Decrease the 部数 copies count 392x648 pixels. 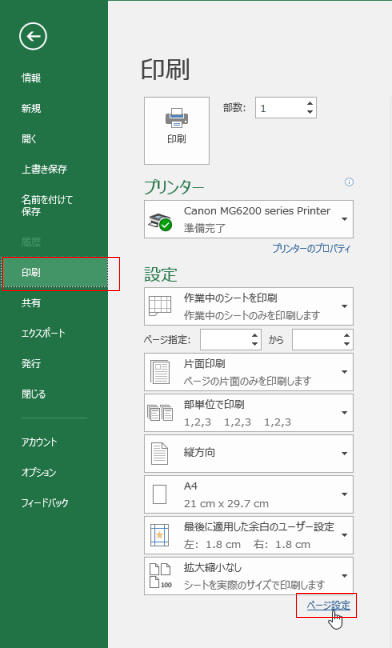[310, 112]
